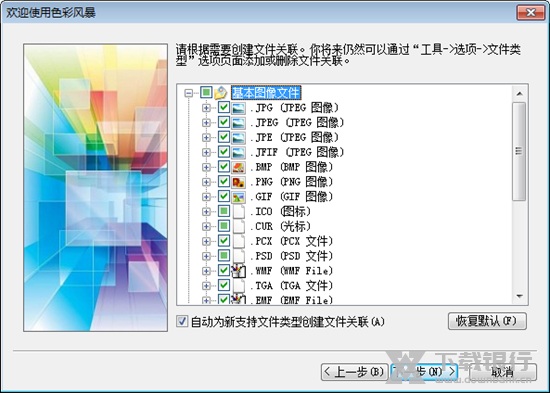Select the 基本图像文件 tree label
Image resolution: width=550 pixels, height=393 pixels.
266,93
